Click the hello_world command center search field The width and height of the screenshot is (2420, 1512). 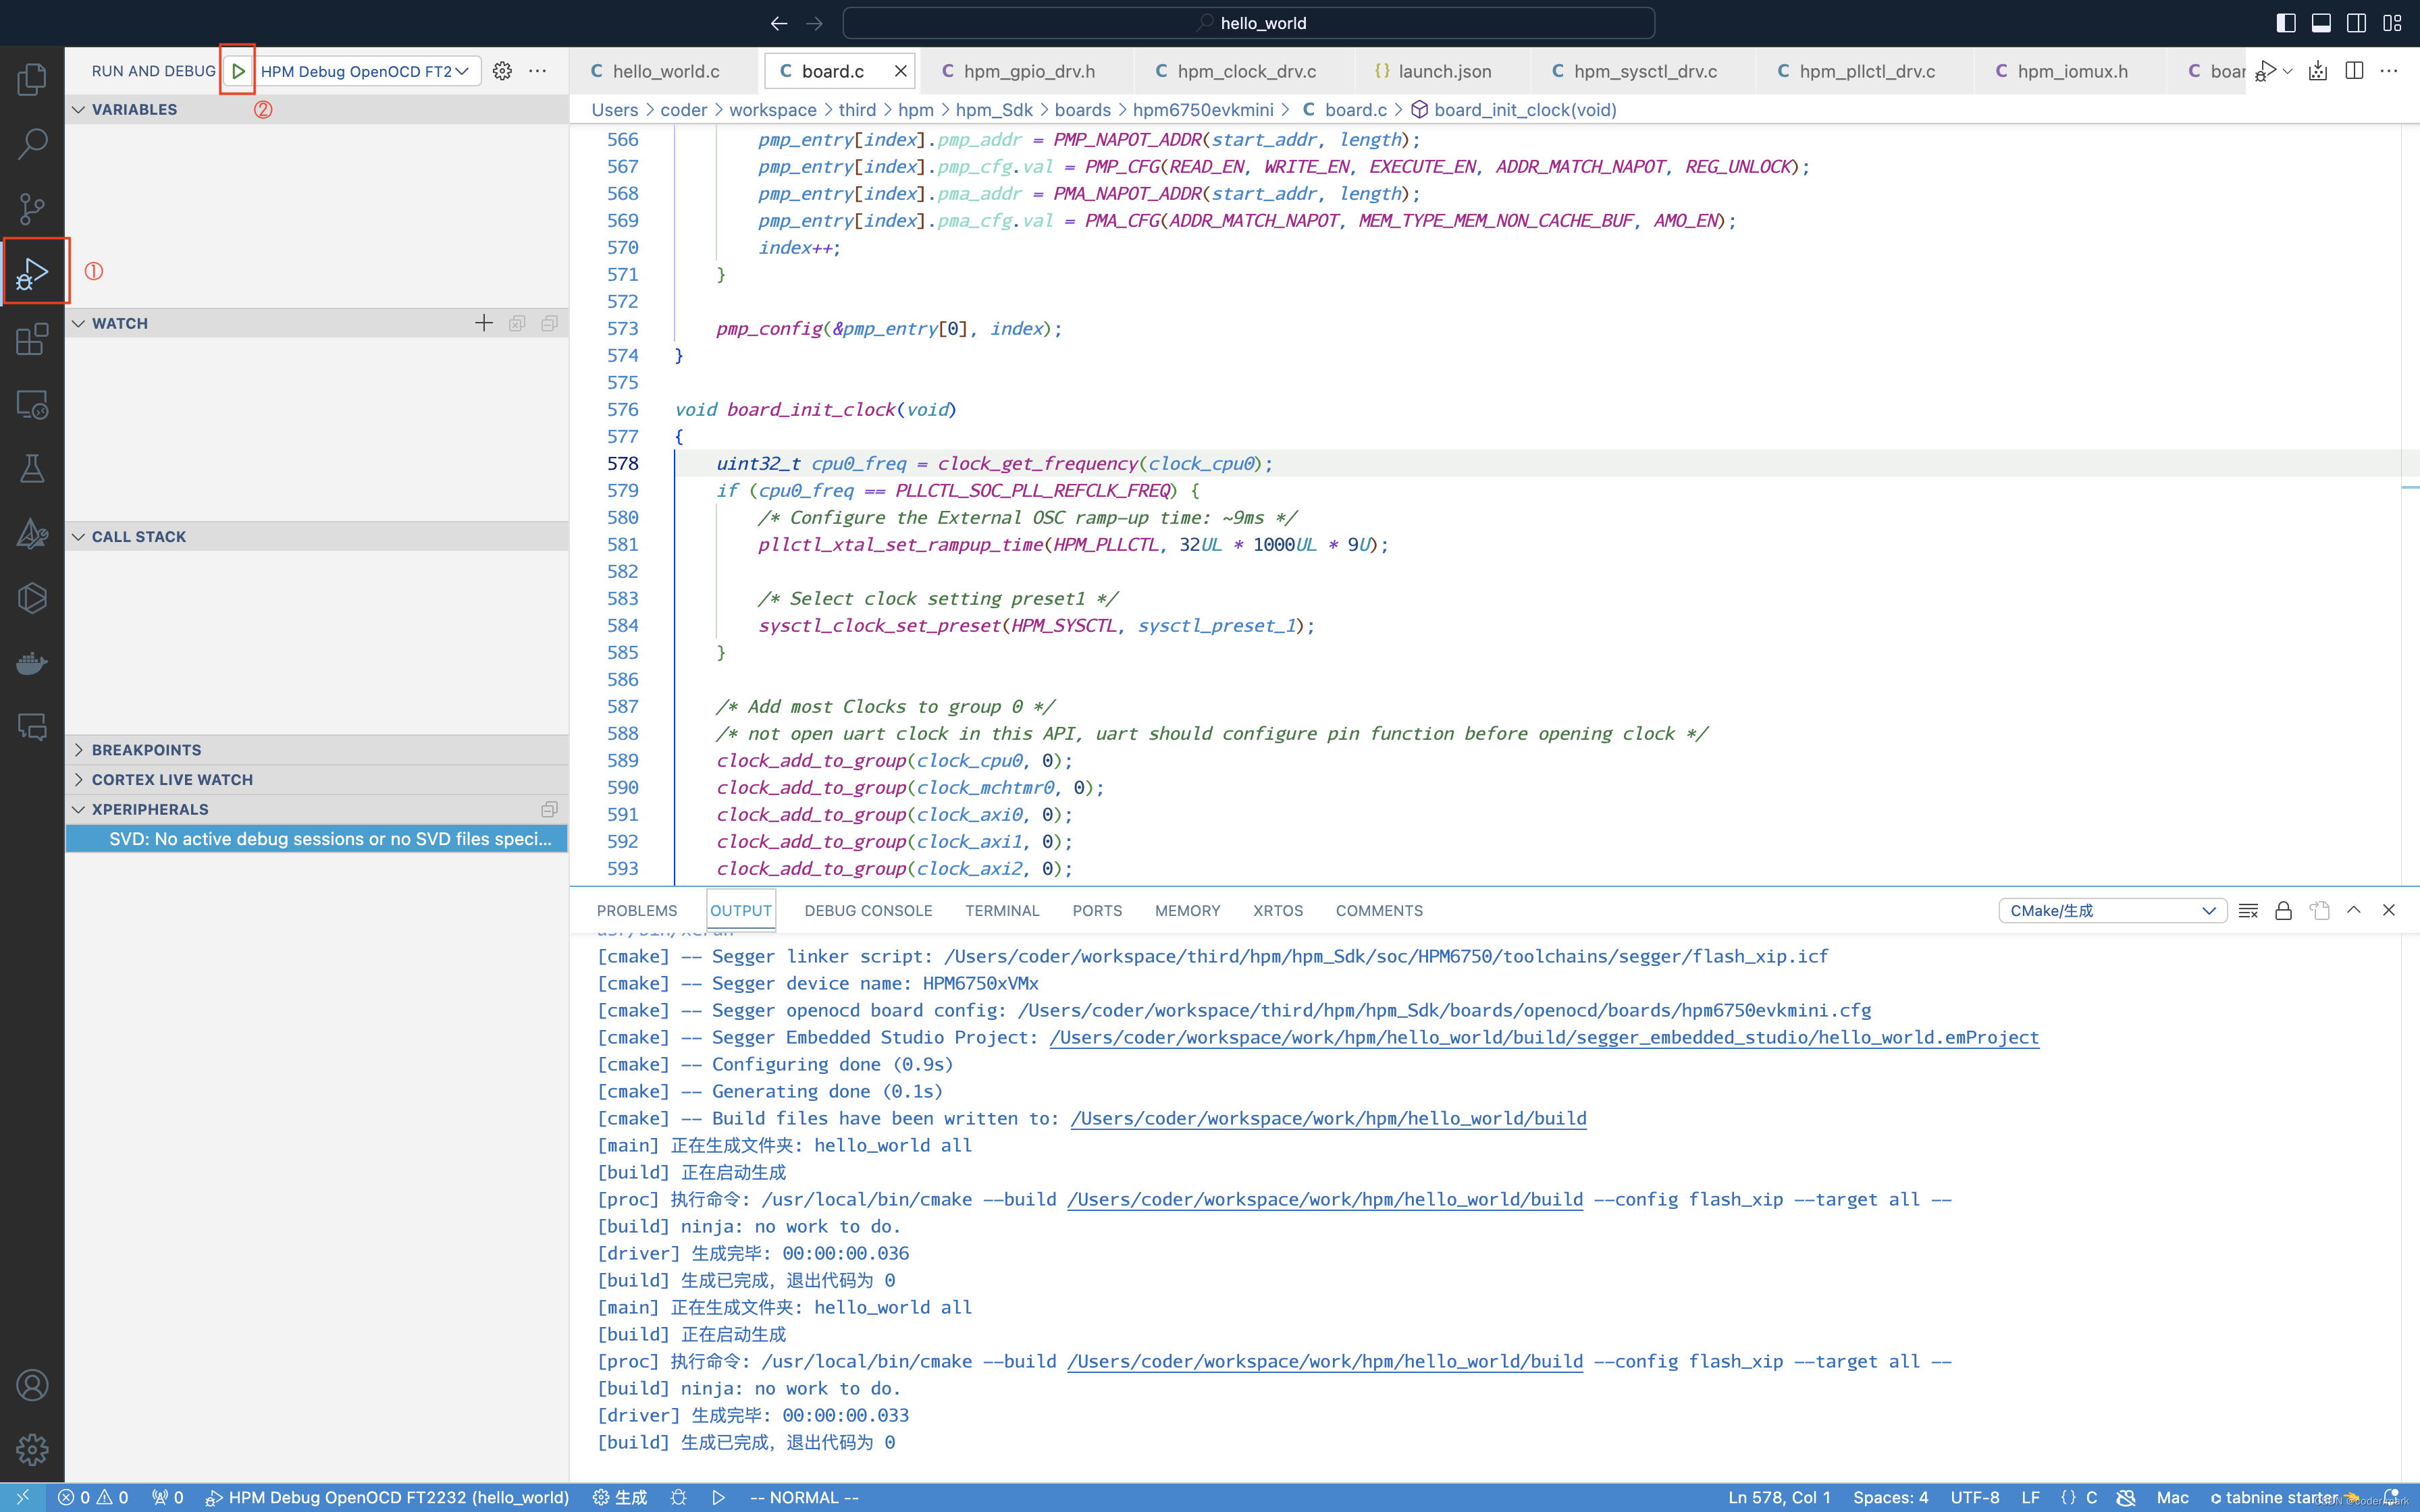1248,23
